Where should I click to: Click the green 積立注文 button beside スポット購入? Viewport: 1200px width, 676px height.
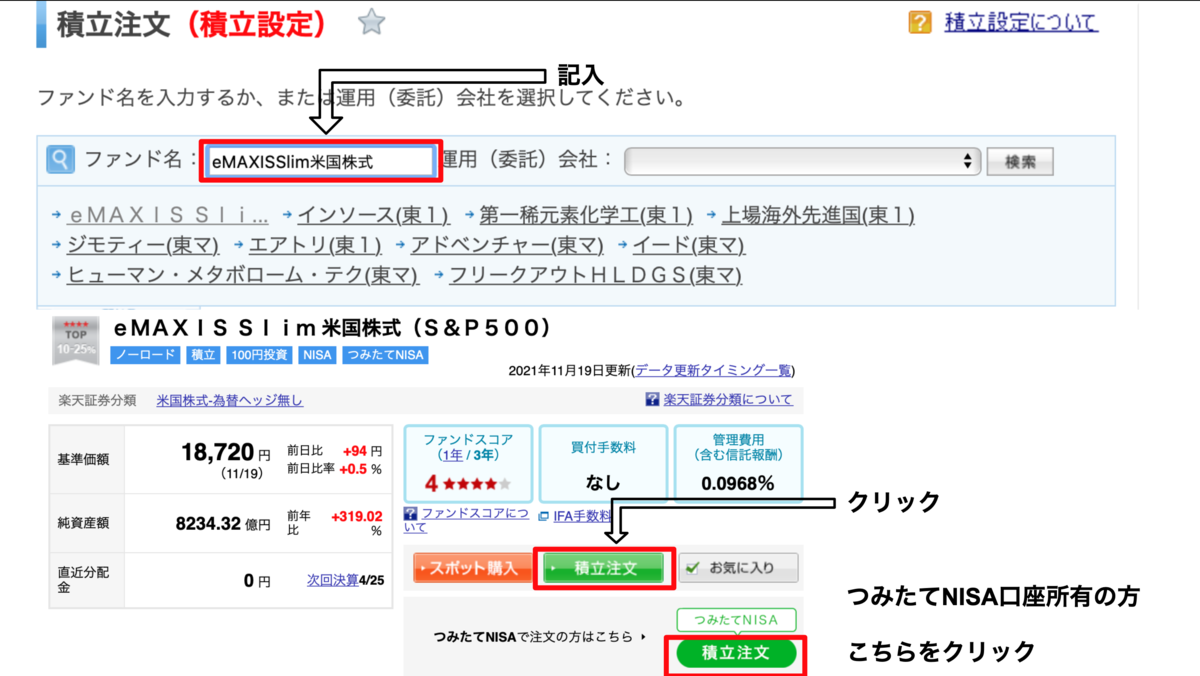(604, 568)
